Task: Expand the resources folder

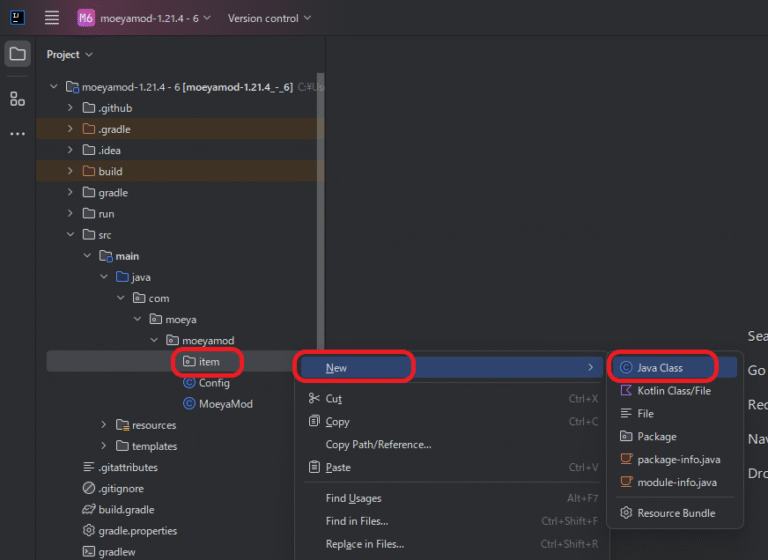Action: coord(104,424)
